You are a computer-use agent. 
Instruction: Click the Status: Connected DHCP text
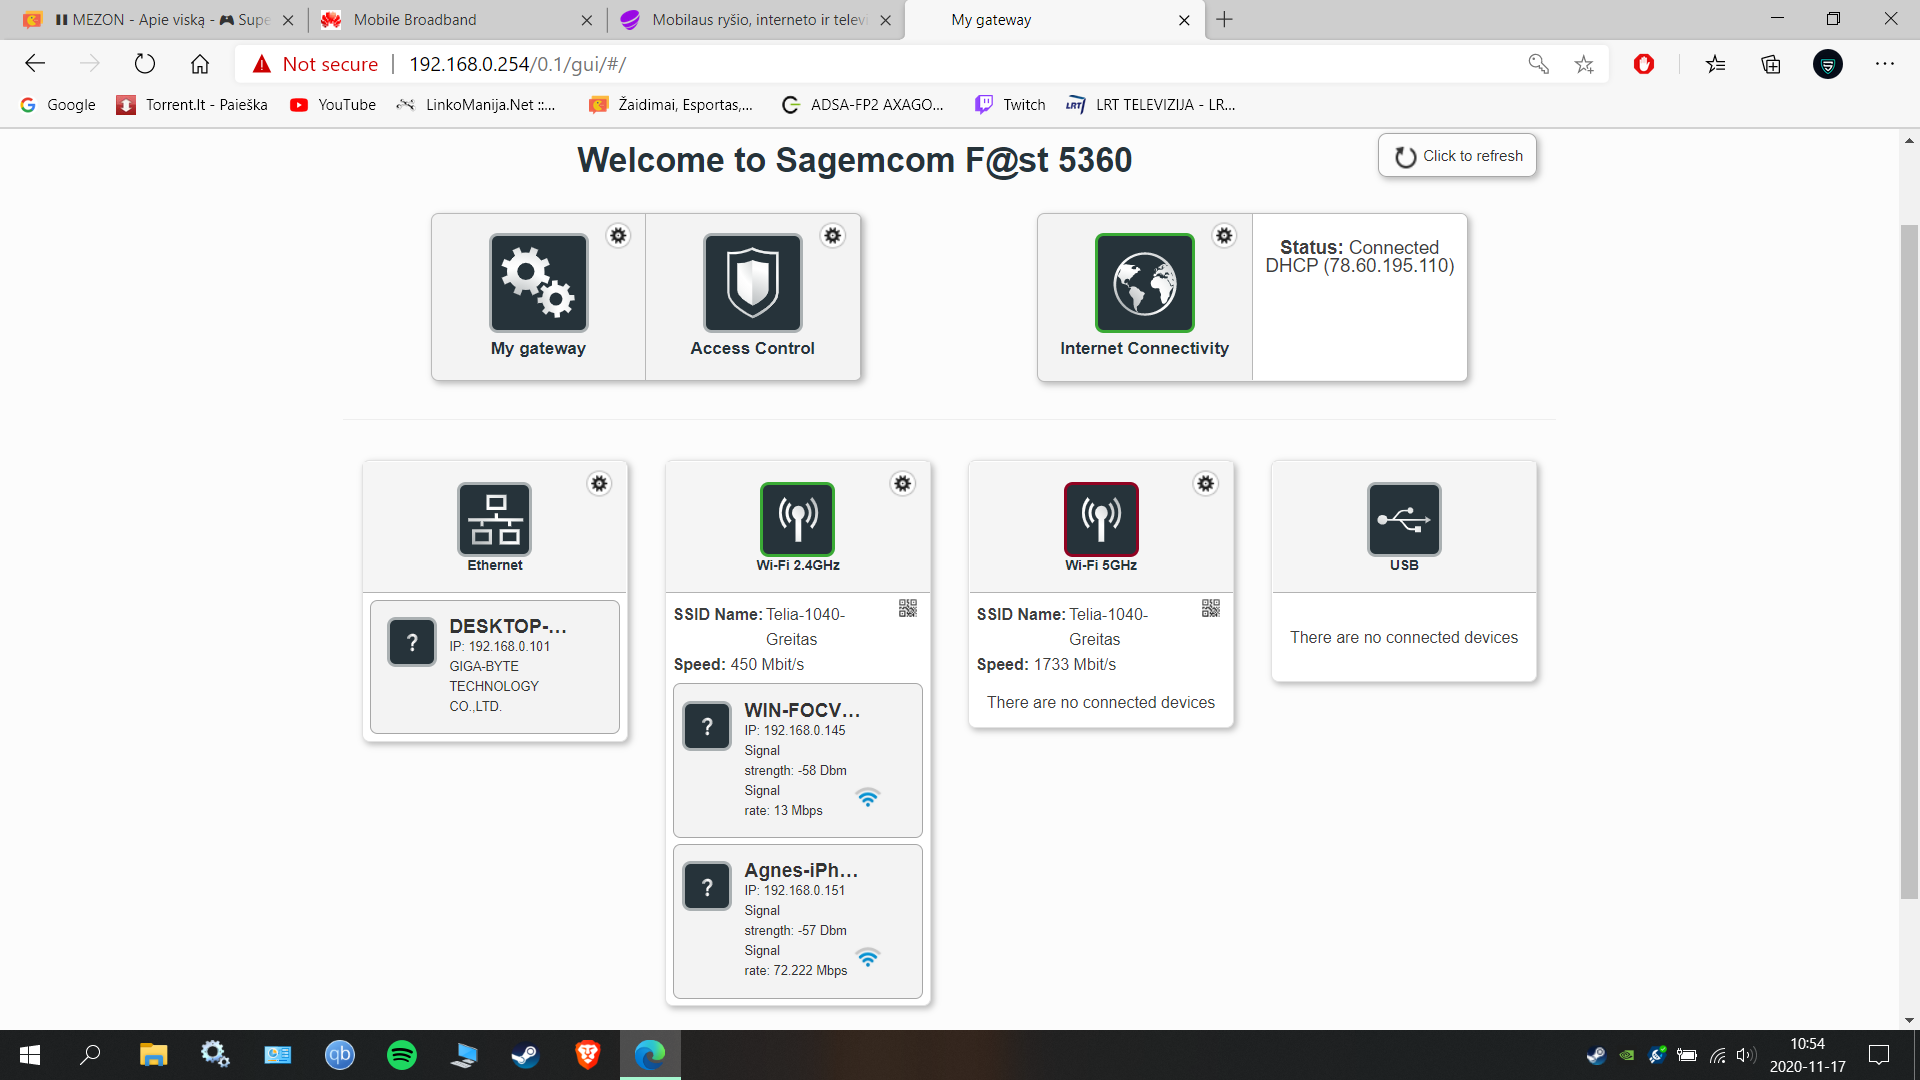tap(1359, 257)
